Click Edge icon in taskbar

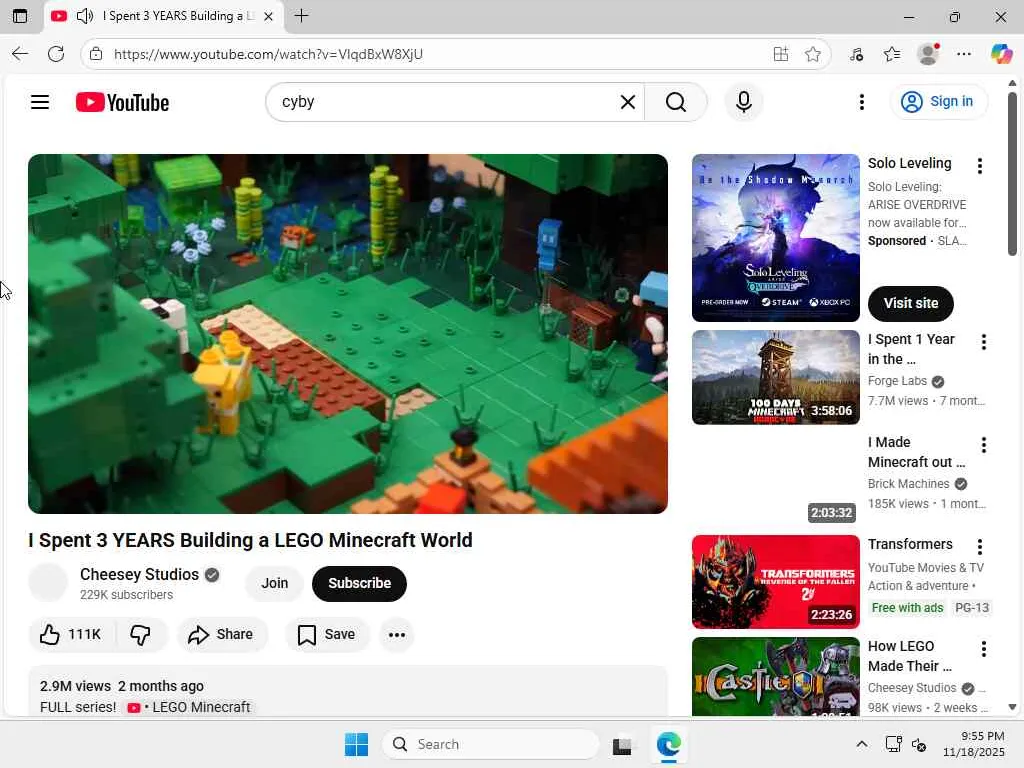668,744
